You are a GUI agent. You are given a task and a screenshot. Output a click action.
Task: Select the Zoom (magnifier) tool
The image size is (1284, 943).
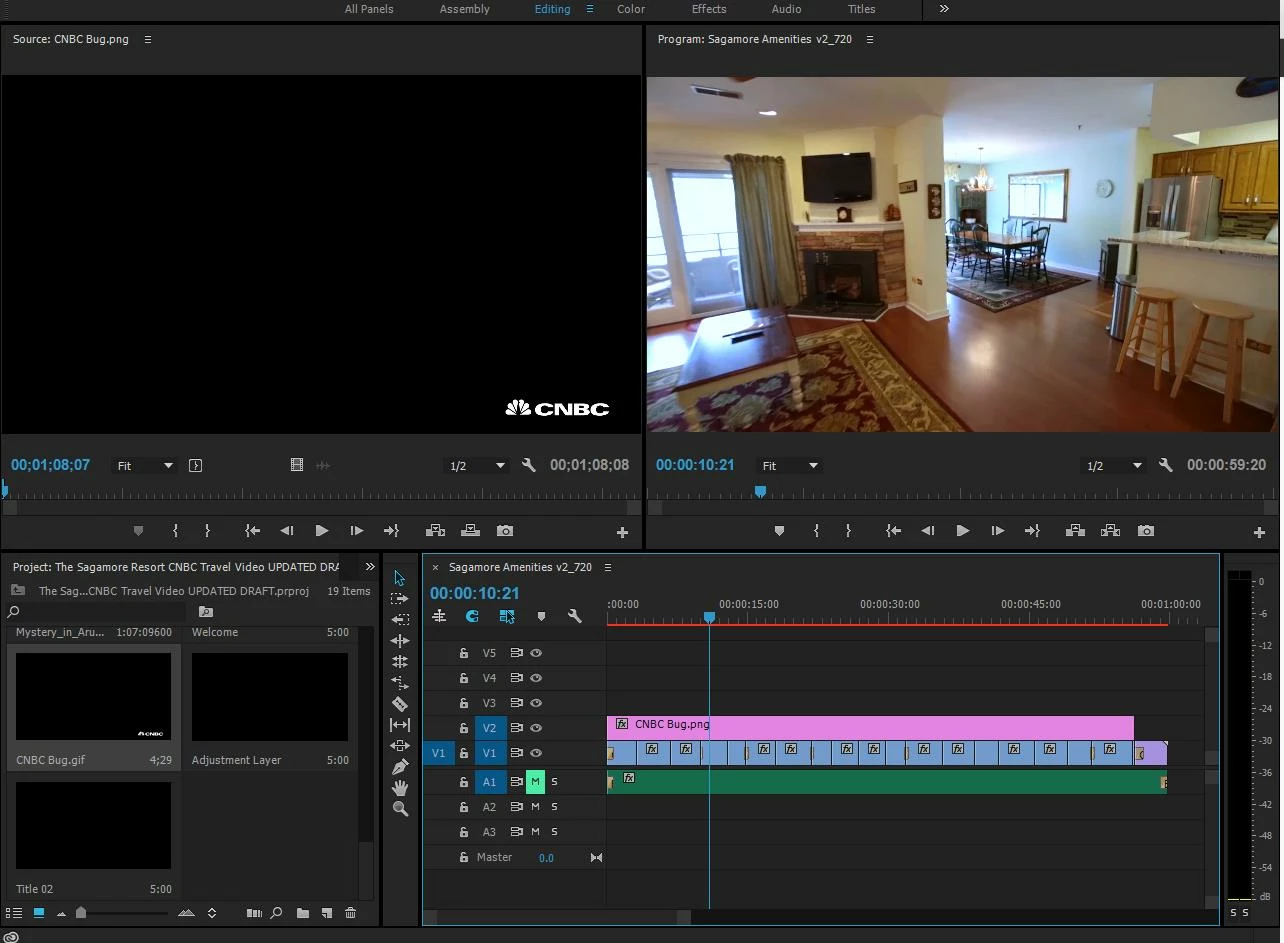400,809
